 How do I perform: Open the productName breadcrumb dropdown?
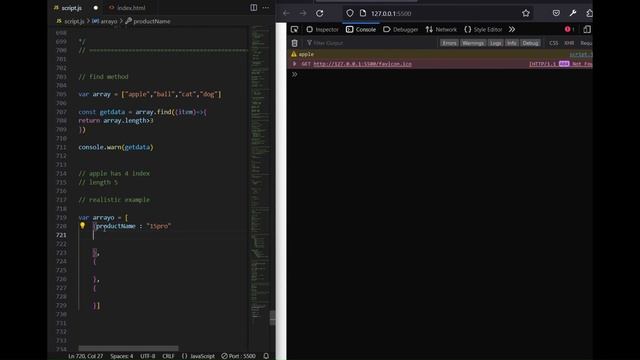[148, 21]
